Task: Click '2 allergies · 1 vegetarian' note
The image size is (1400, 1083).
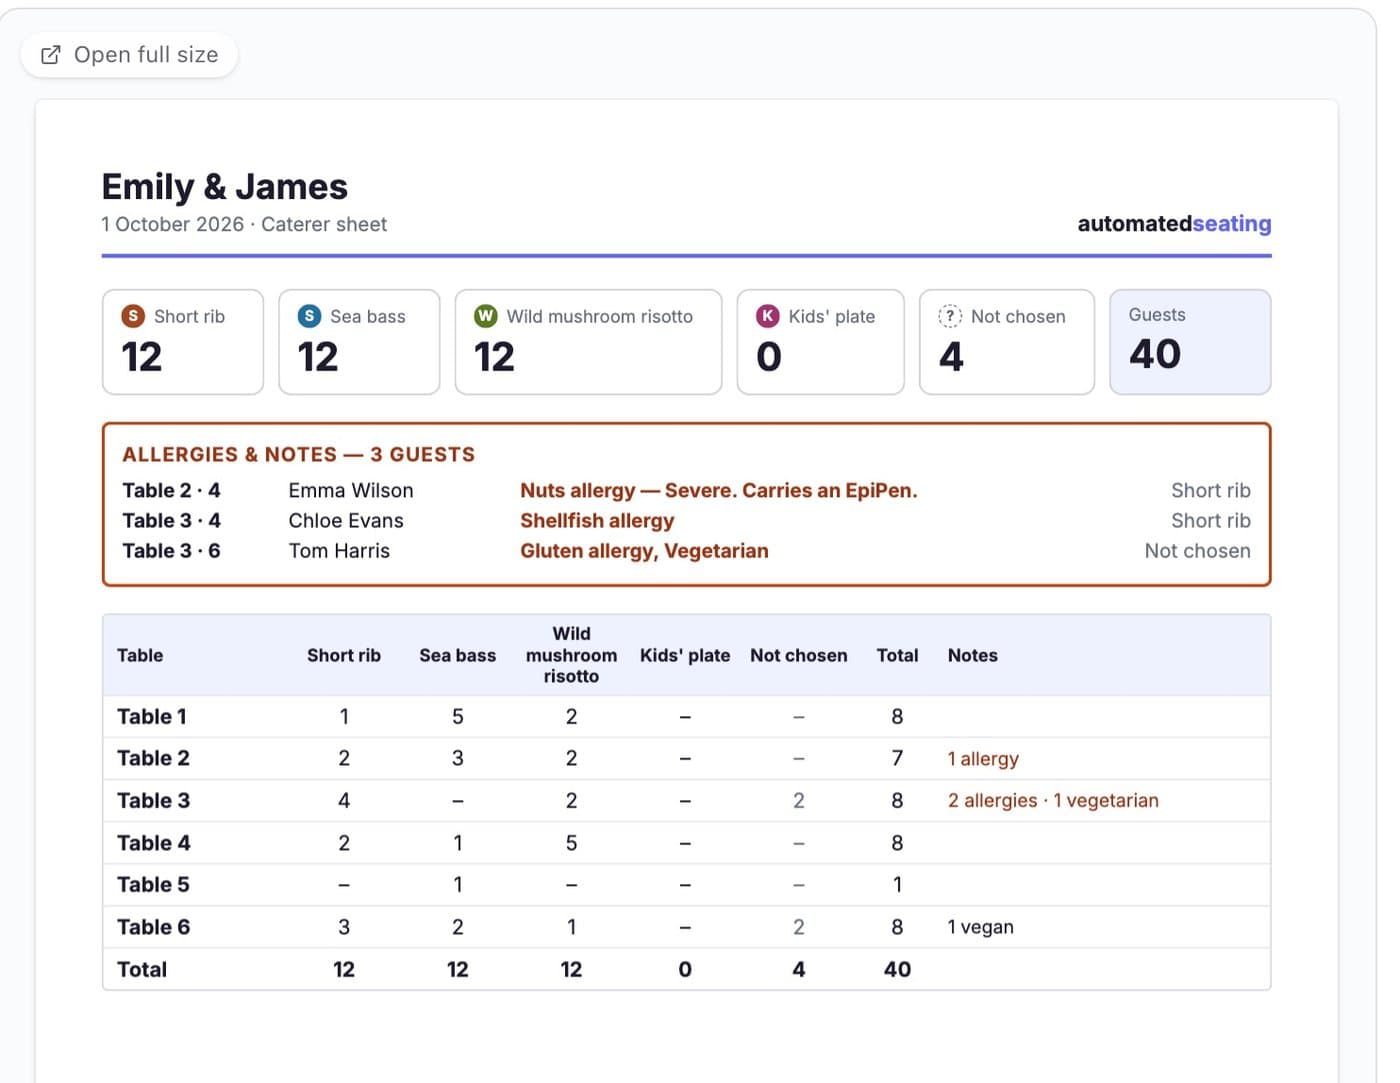Action: [x=1053, y=801]
